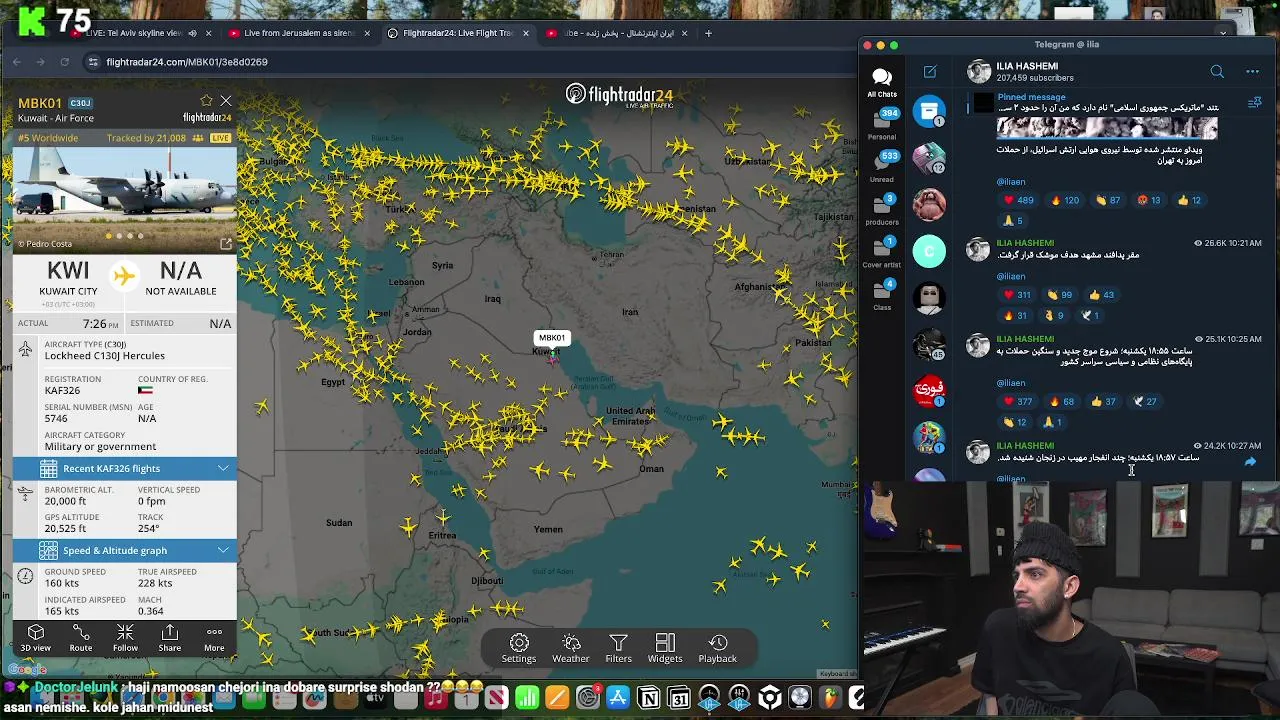Add MBK01 to favorites with the star icon
The image size is (1280, 720).
(x=206, y=101)
